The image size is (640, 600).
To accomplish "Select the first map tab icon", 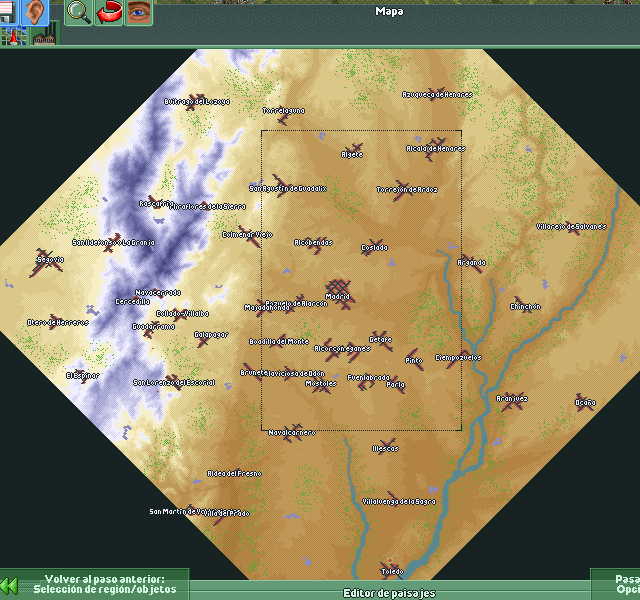I will point(13,37).
